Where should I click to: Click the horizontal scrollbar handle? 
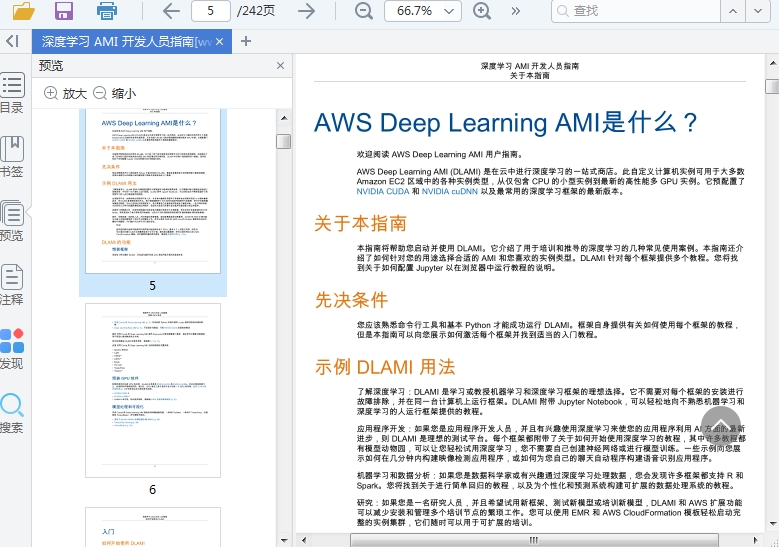tap(534, 540)
